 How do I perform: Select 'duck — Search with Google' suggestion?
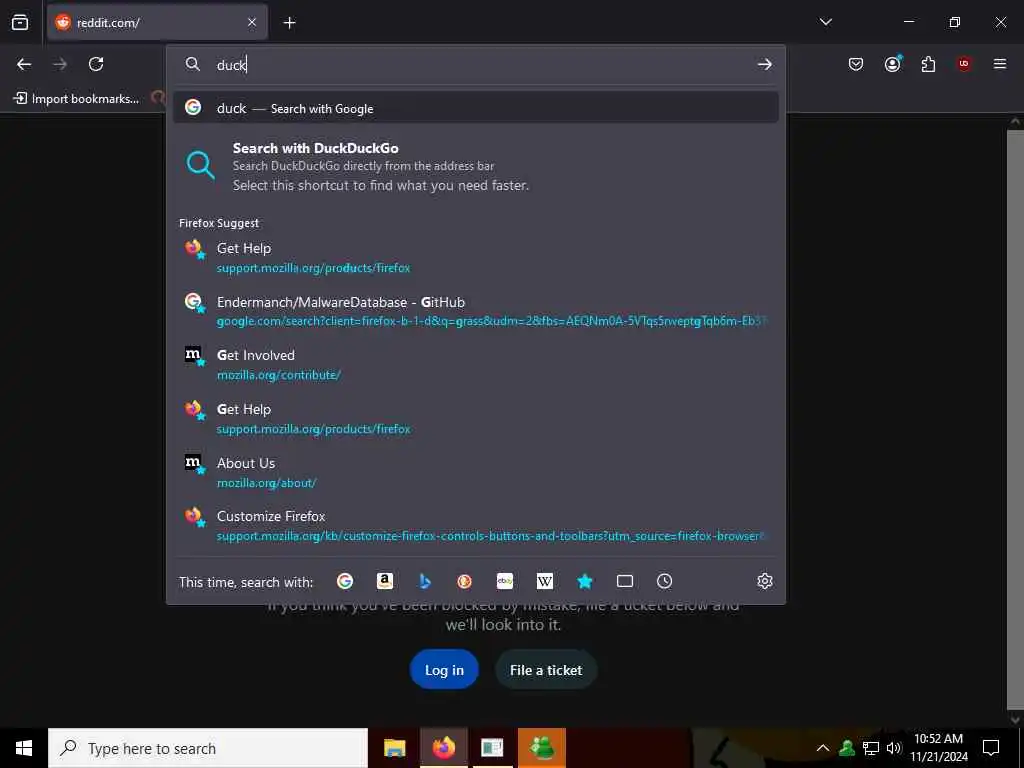[x=476, y=108]
